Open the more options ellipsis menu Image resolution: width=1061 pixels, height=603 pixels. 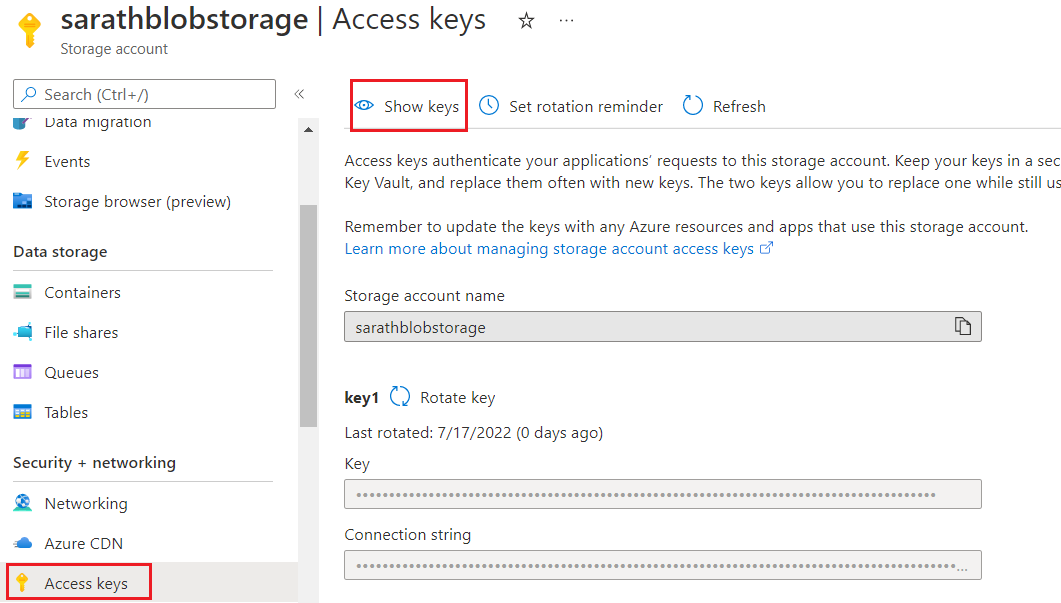pos(567,21)
